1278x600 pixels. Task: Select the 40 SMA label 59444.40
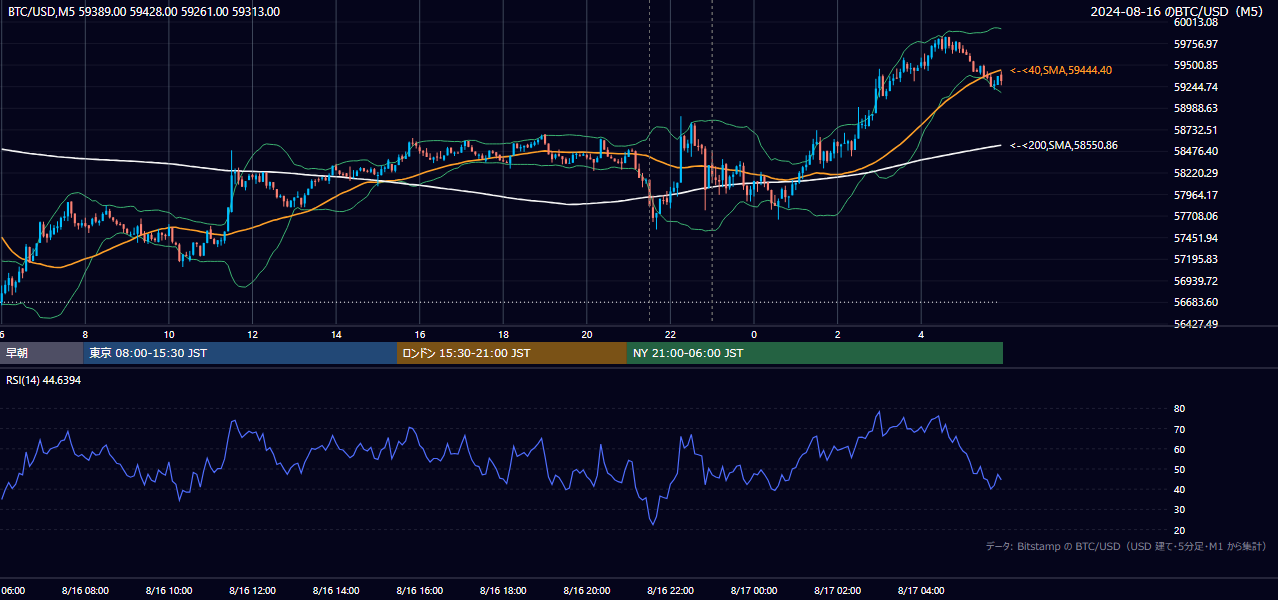pos(1061,70)
